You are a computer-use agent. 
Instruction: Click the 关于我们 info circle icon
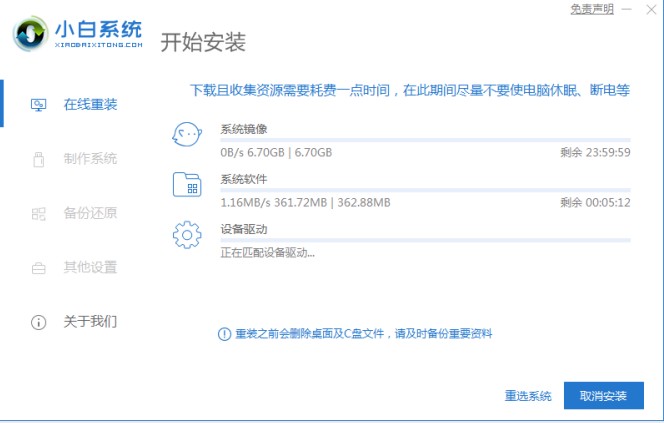[39, 322]
